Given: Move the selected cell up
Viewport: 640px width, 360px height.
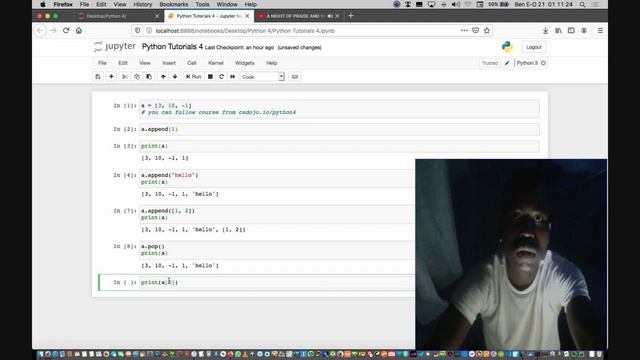Looking at the screenshot, I should pos(163,77).
